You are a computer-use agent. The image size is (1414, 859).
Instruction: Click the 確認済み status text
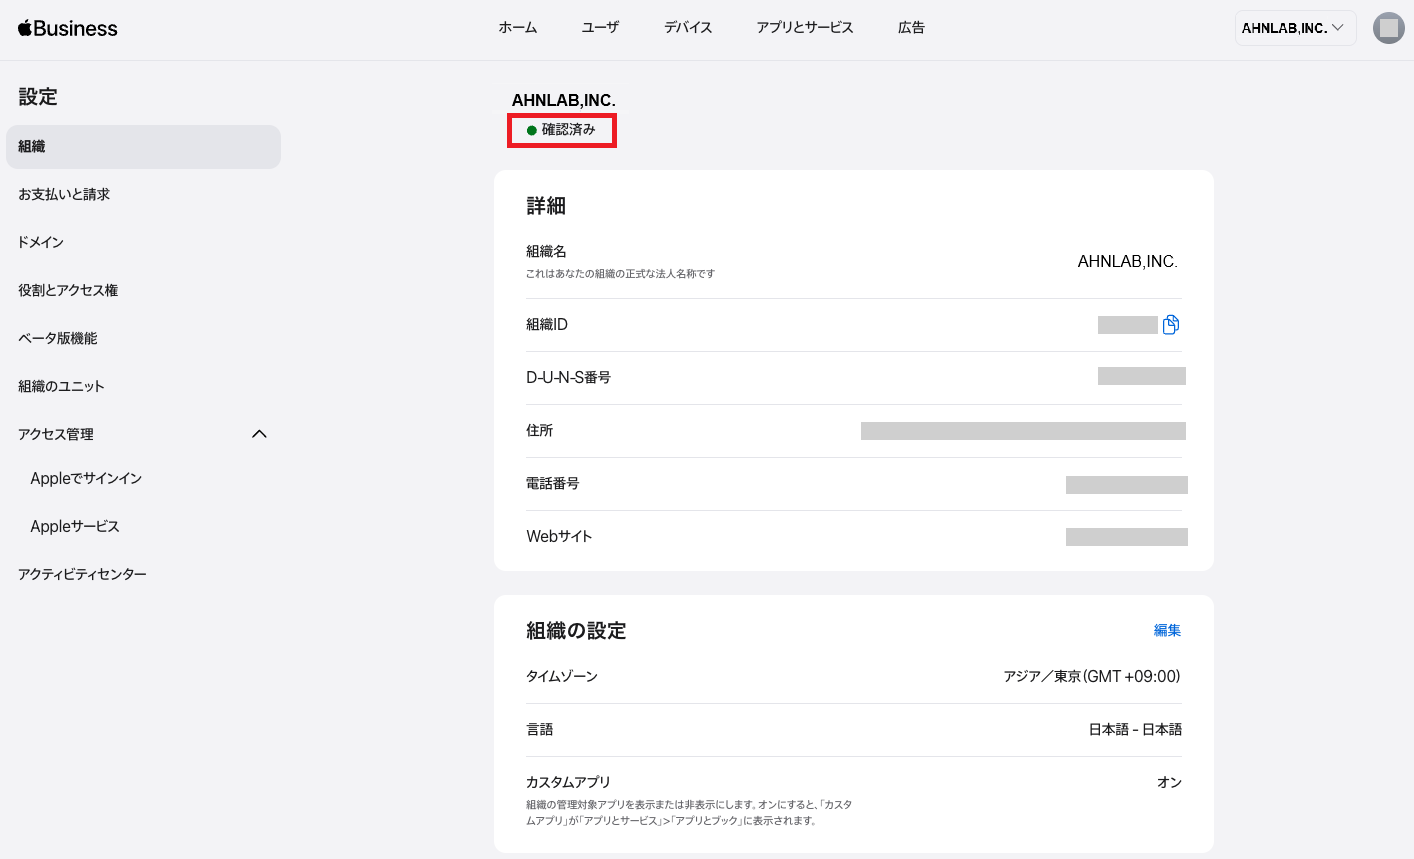coord(568,130)
